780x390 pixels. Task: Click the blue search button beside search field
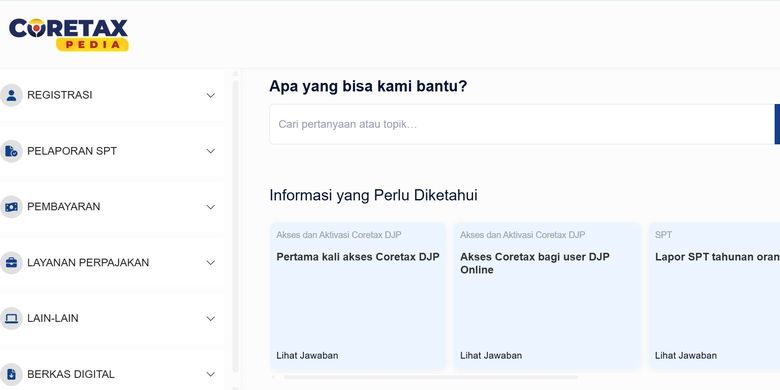(x=777, y=124)
